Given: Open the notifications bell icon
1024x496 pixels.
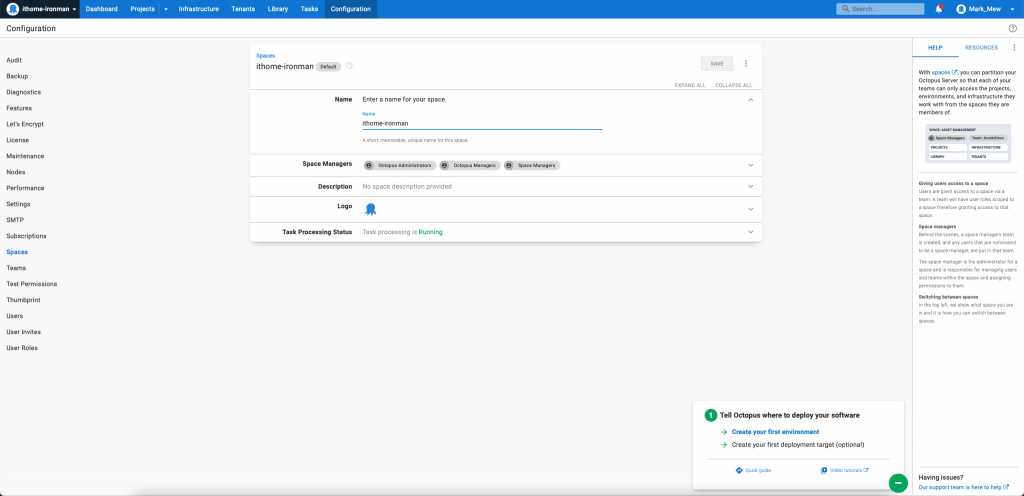Looking at the screenshot, I should (938, 9).
